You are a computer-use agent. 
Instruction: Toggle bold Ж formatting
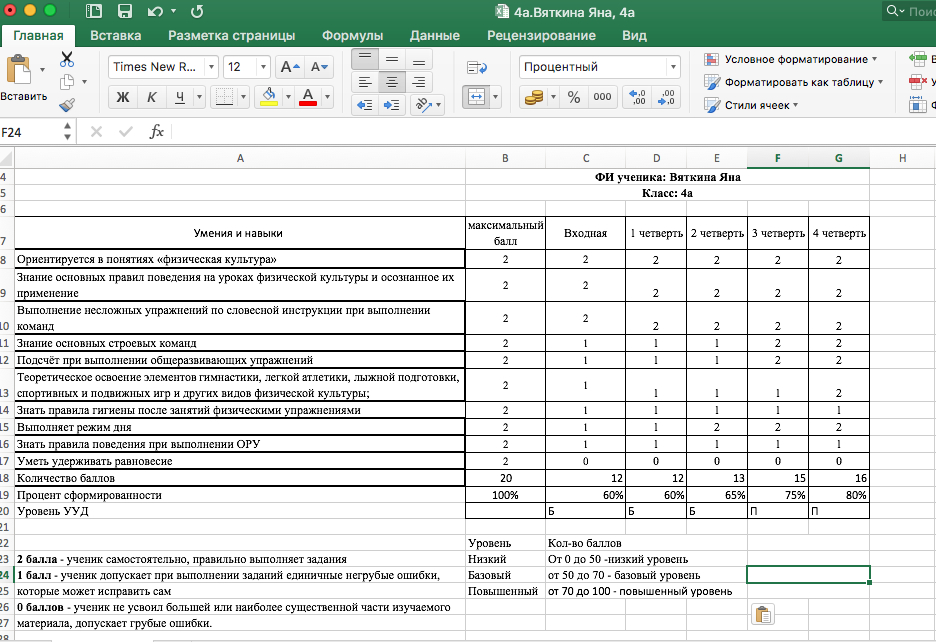tap(123, 97)
